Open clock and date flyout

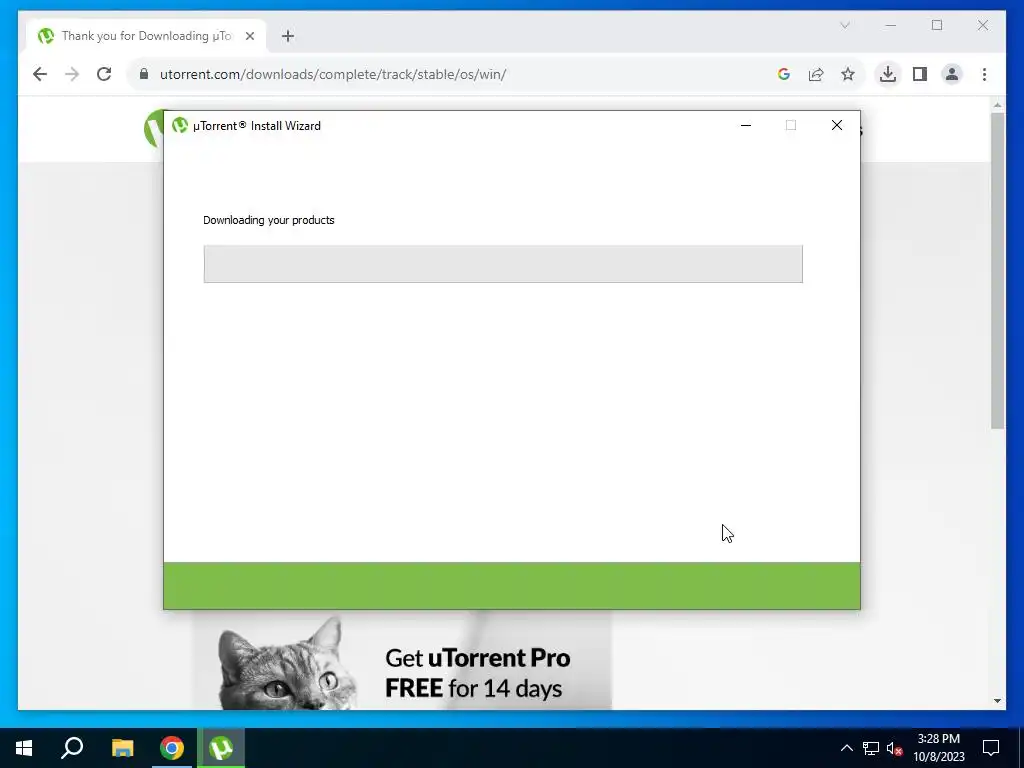point(939,748)
